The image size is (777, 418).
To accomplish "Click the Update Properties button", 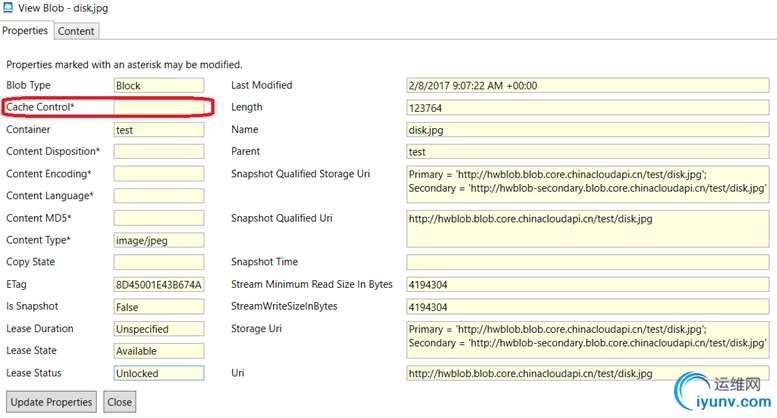I will 52,402.
